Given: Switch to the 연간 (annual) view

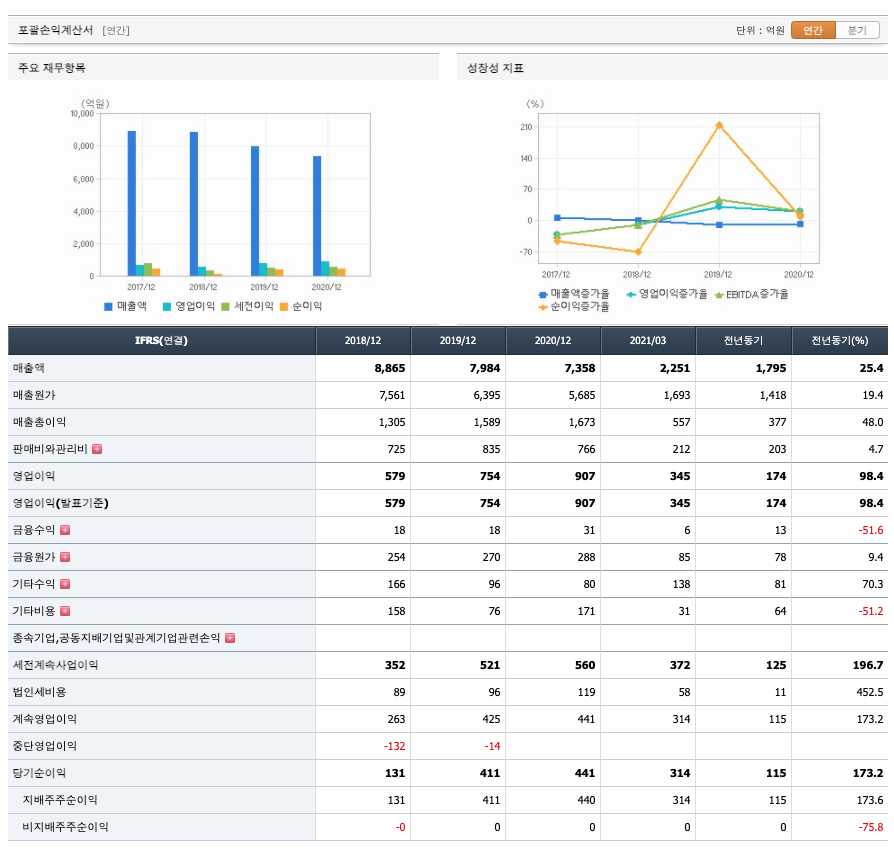Looking at the screenshot, I should click(813, 30).
